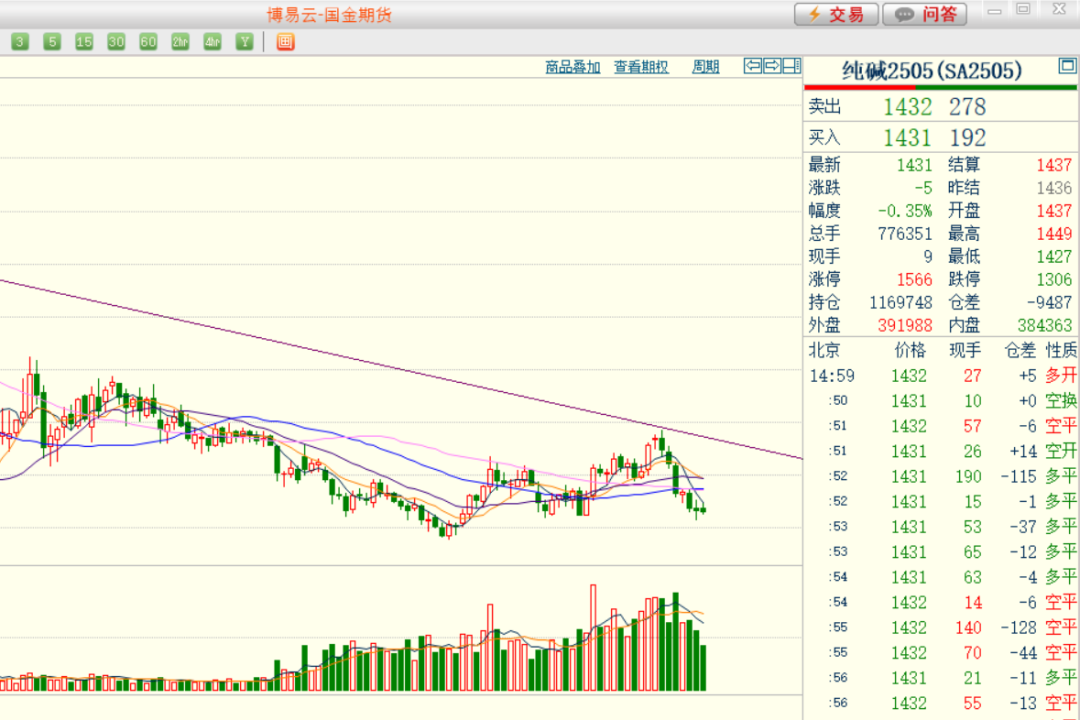Switch chart to 3-minute period
The width and height of the screenshot is (1080, 720).
(20, 41)
